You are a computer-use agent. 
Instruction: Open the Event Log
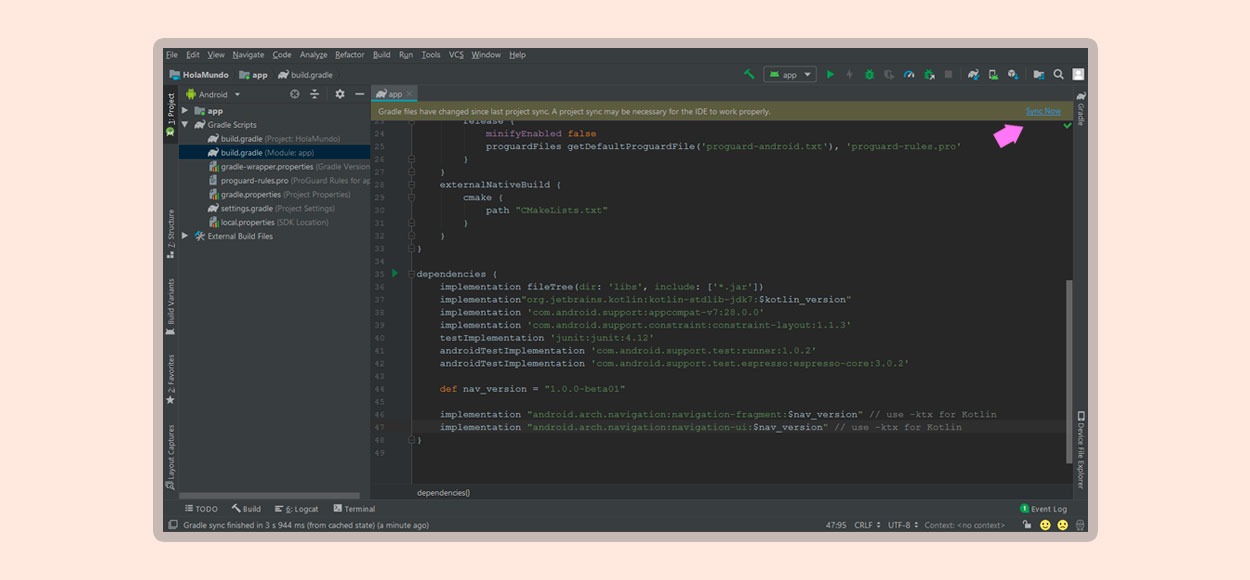click(1043, 509)
